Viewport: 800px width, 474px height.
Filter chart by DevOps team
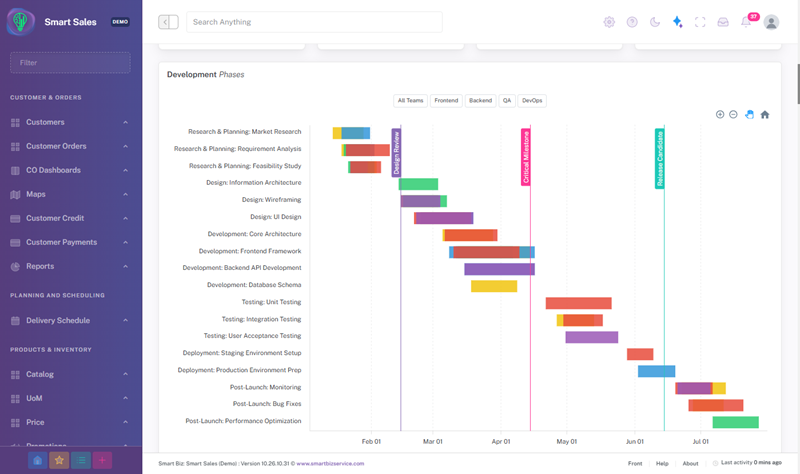tap(532, 101)
